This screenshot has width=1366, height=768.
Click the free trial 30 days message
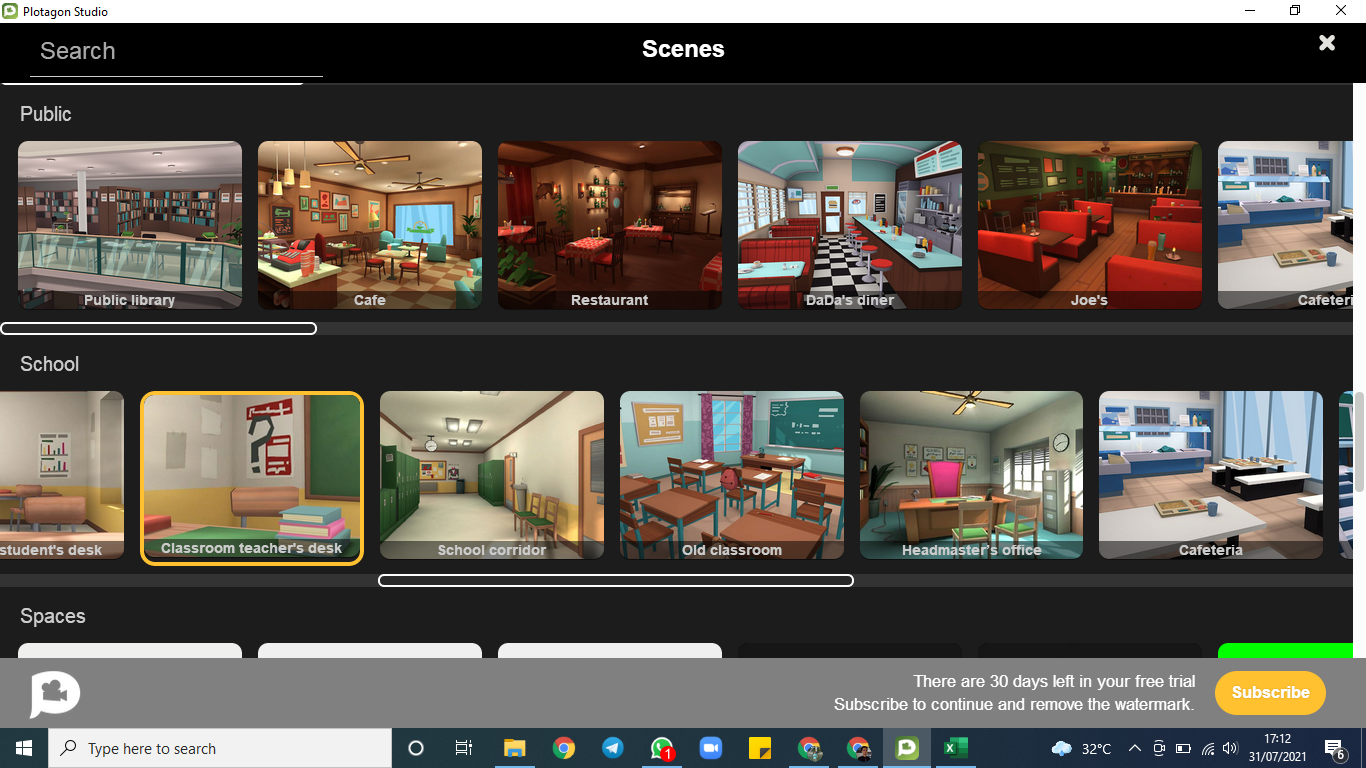1054,681
